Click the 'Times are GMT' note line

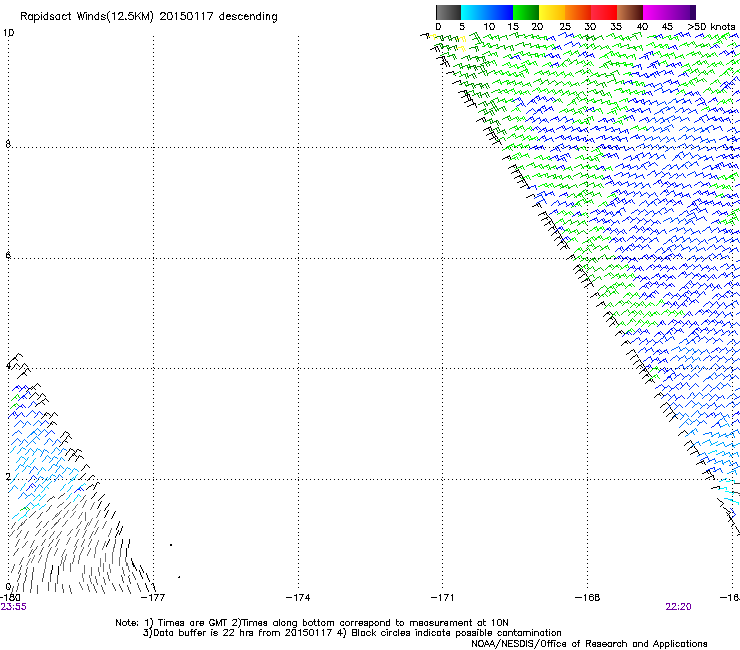311,623
